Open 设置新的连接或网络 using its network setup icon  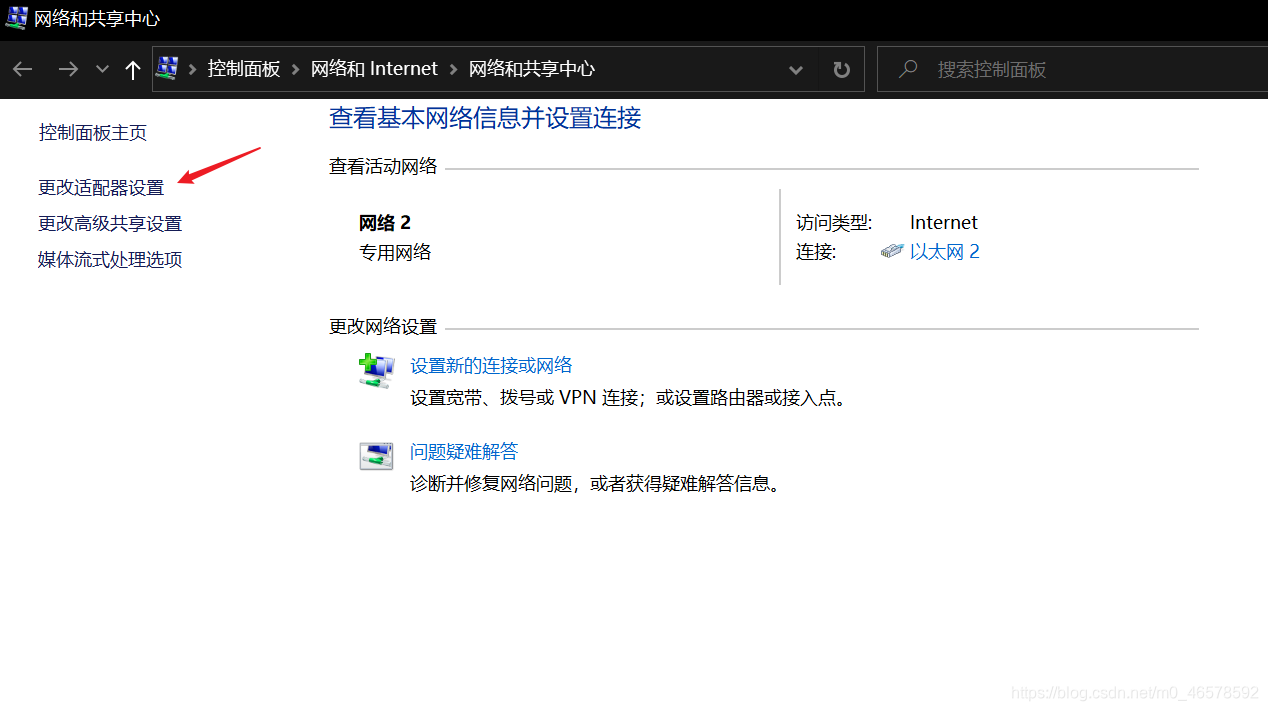pyautogui.click(x=376, y=371)
